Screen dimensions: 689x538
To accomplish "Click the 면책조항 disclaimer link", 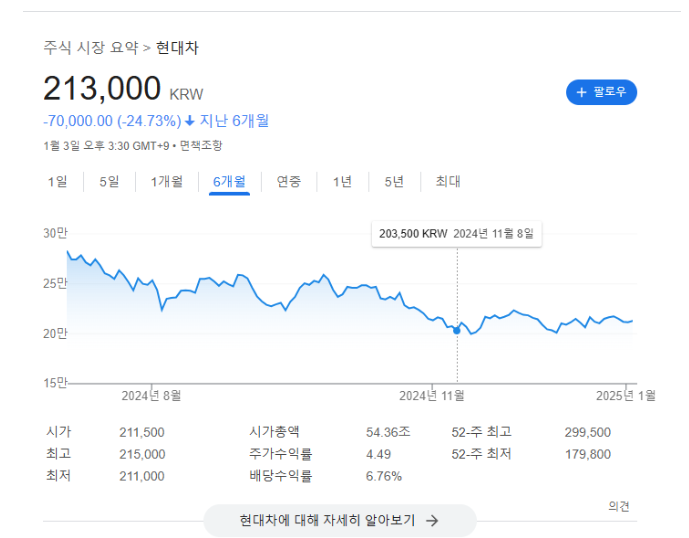I will (x=201, y=145).
